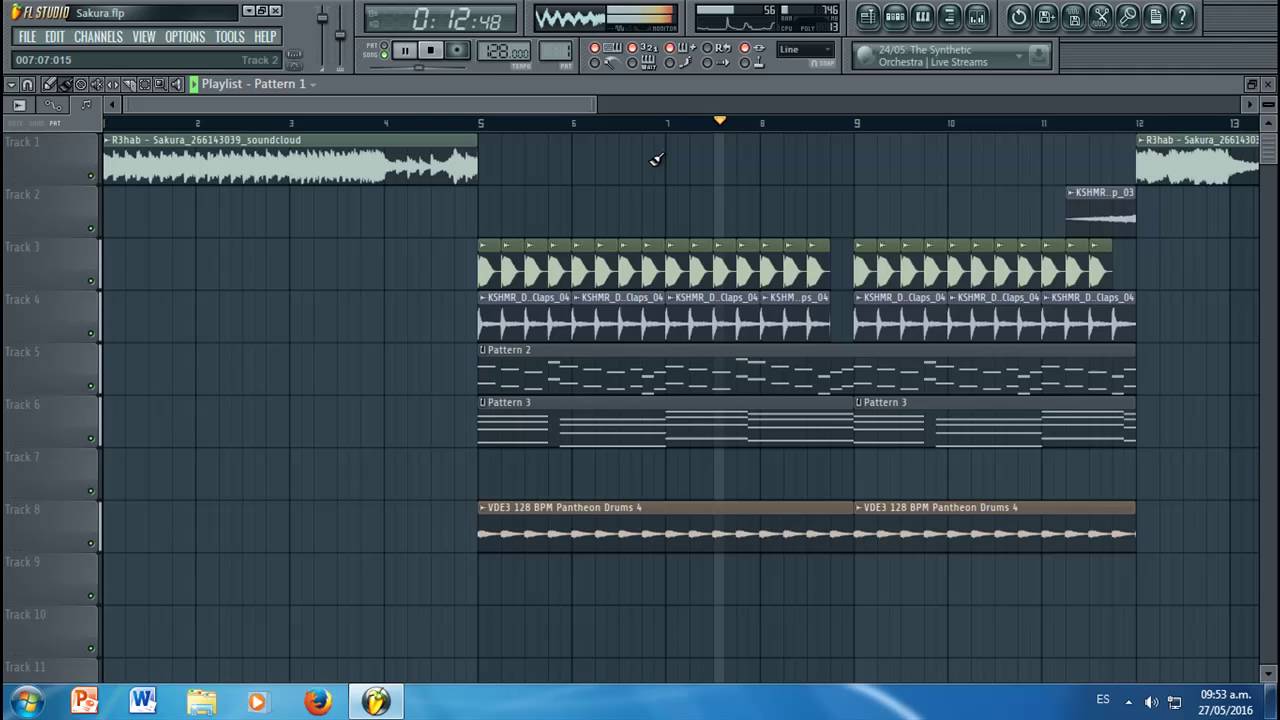This screenshot has height=720, width=1280.
Task: Open the OPTIONS menu
Action: tap(185, 36)
